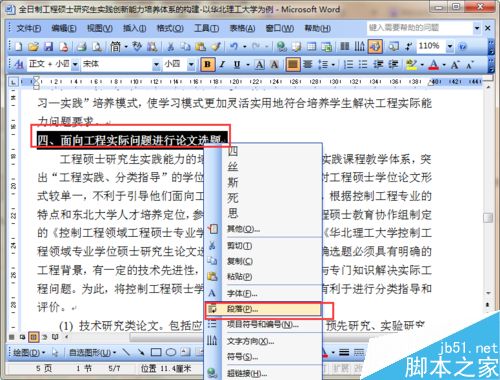The height and width of the screenshot is (380, 500).
Task: Toggle distributed alignment button
Action: (308, 64)
